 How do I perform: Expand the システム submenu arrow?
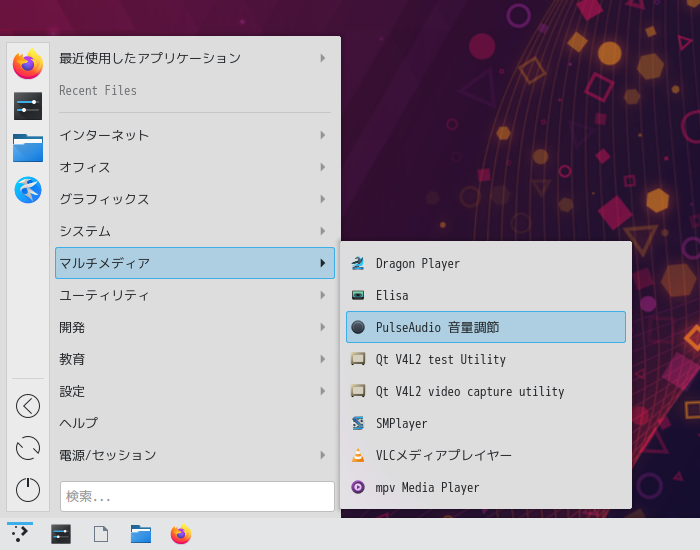pos(323,231)
